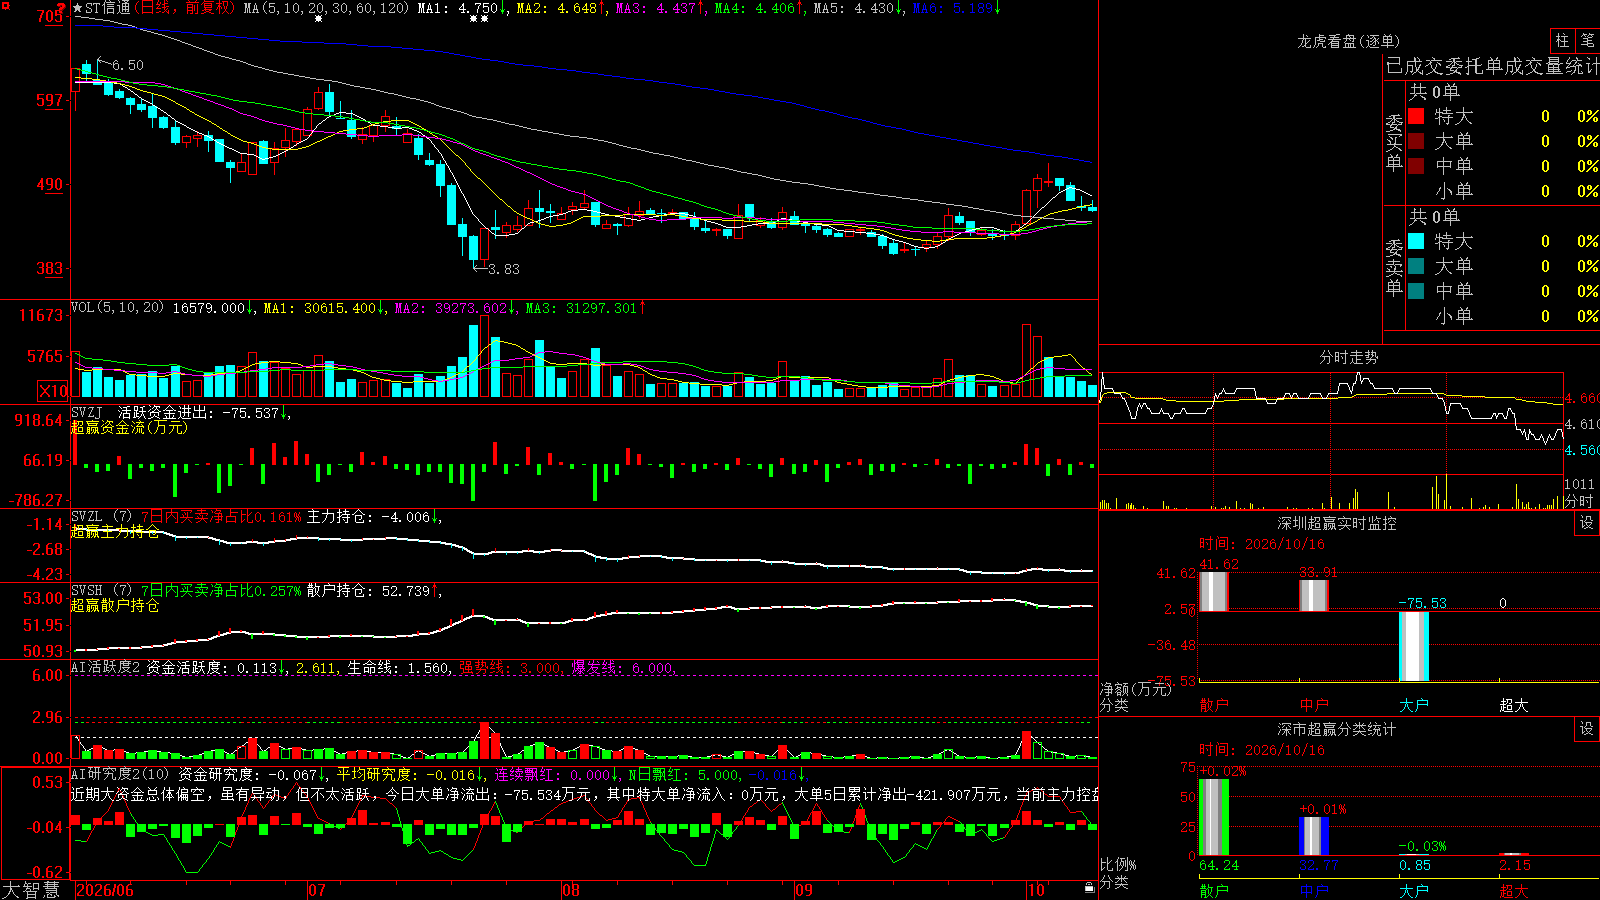Click the red question mark icon at chart top
Screen dimensions: 1600x900
tap(60, 8)
